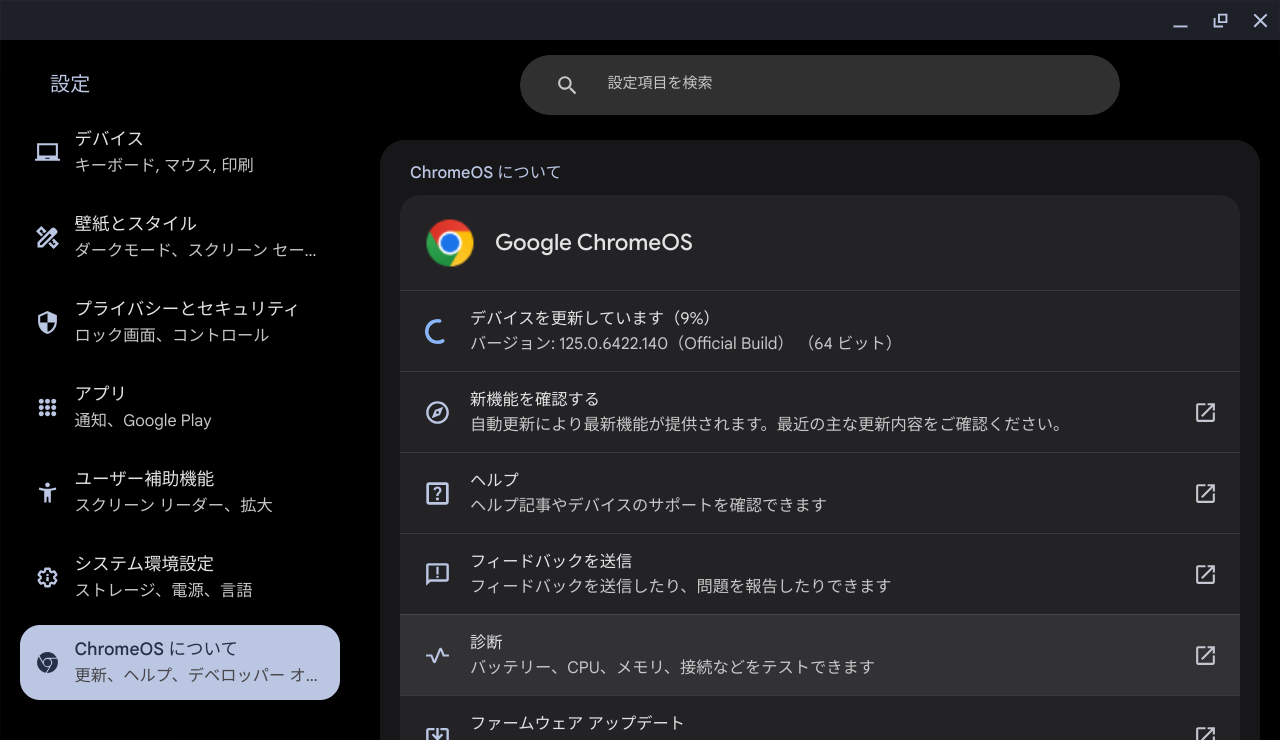The image size is (1280, 740).
Task: Click the Google Chrome logo icon
Action: pyautogui.click(x=449, y=242)
